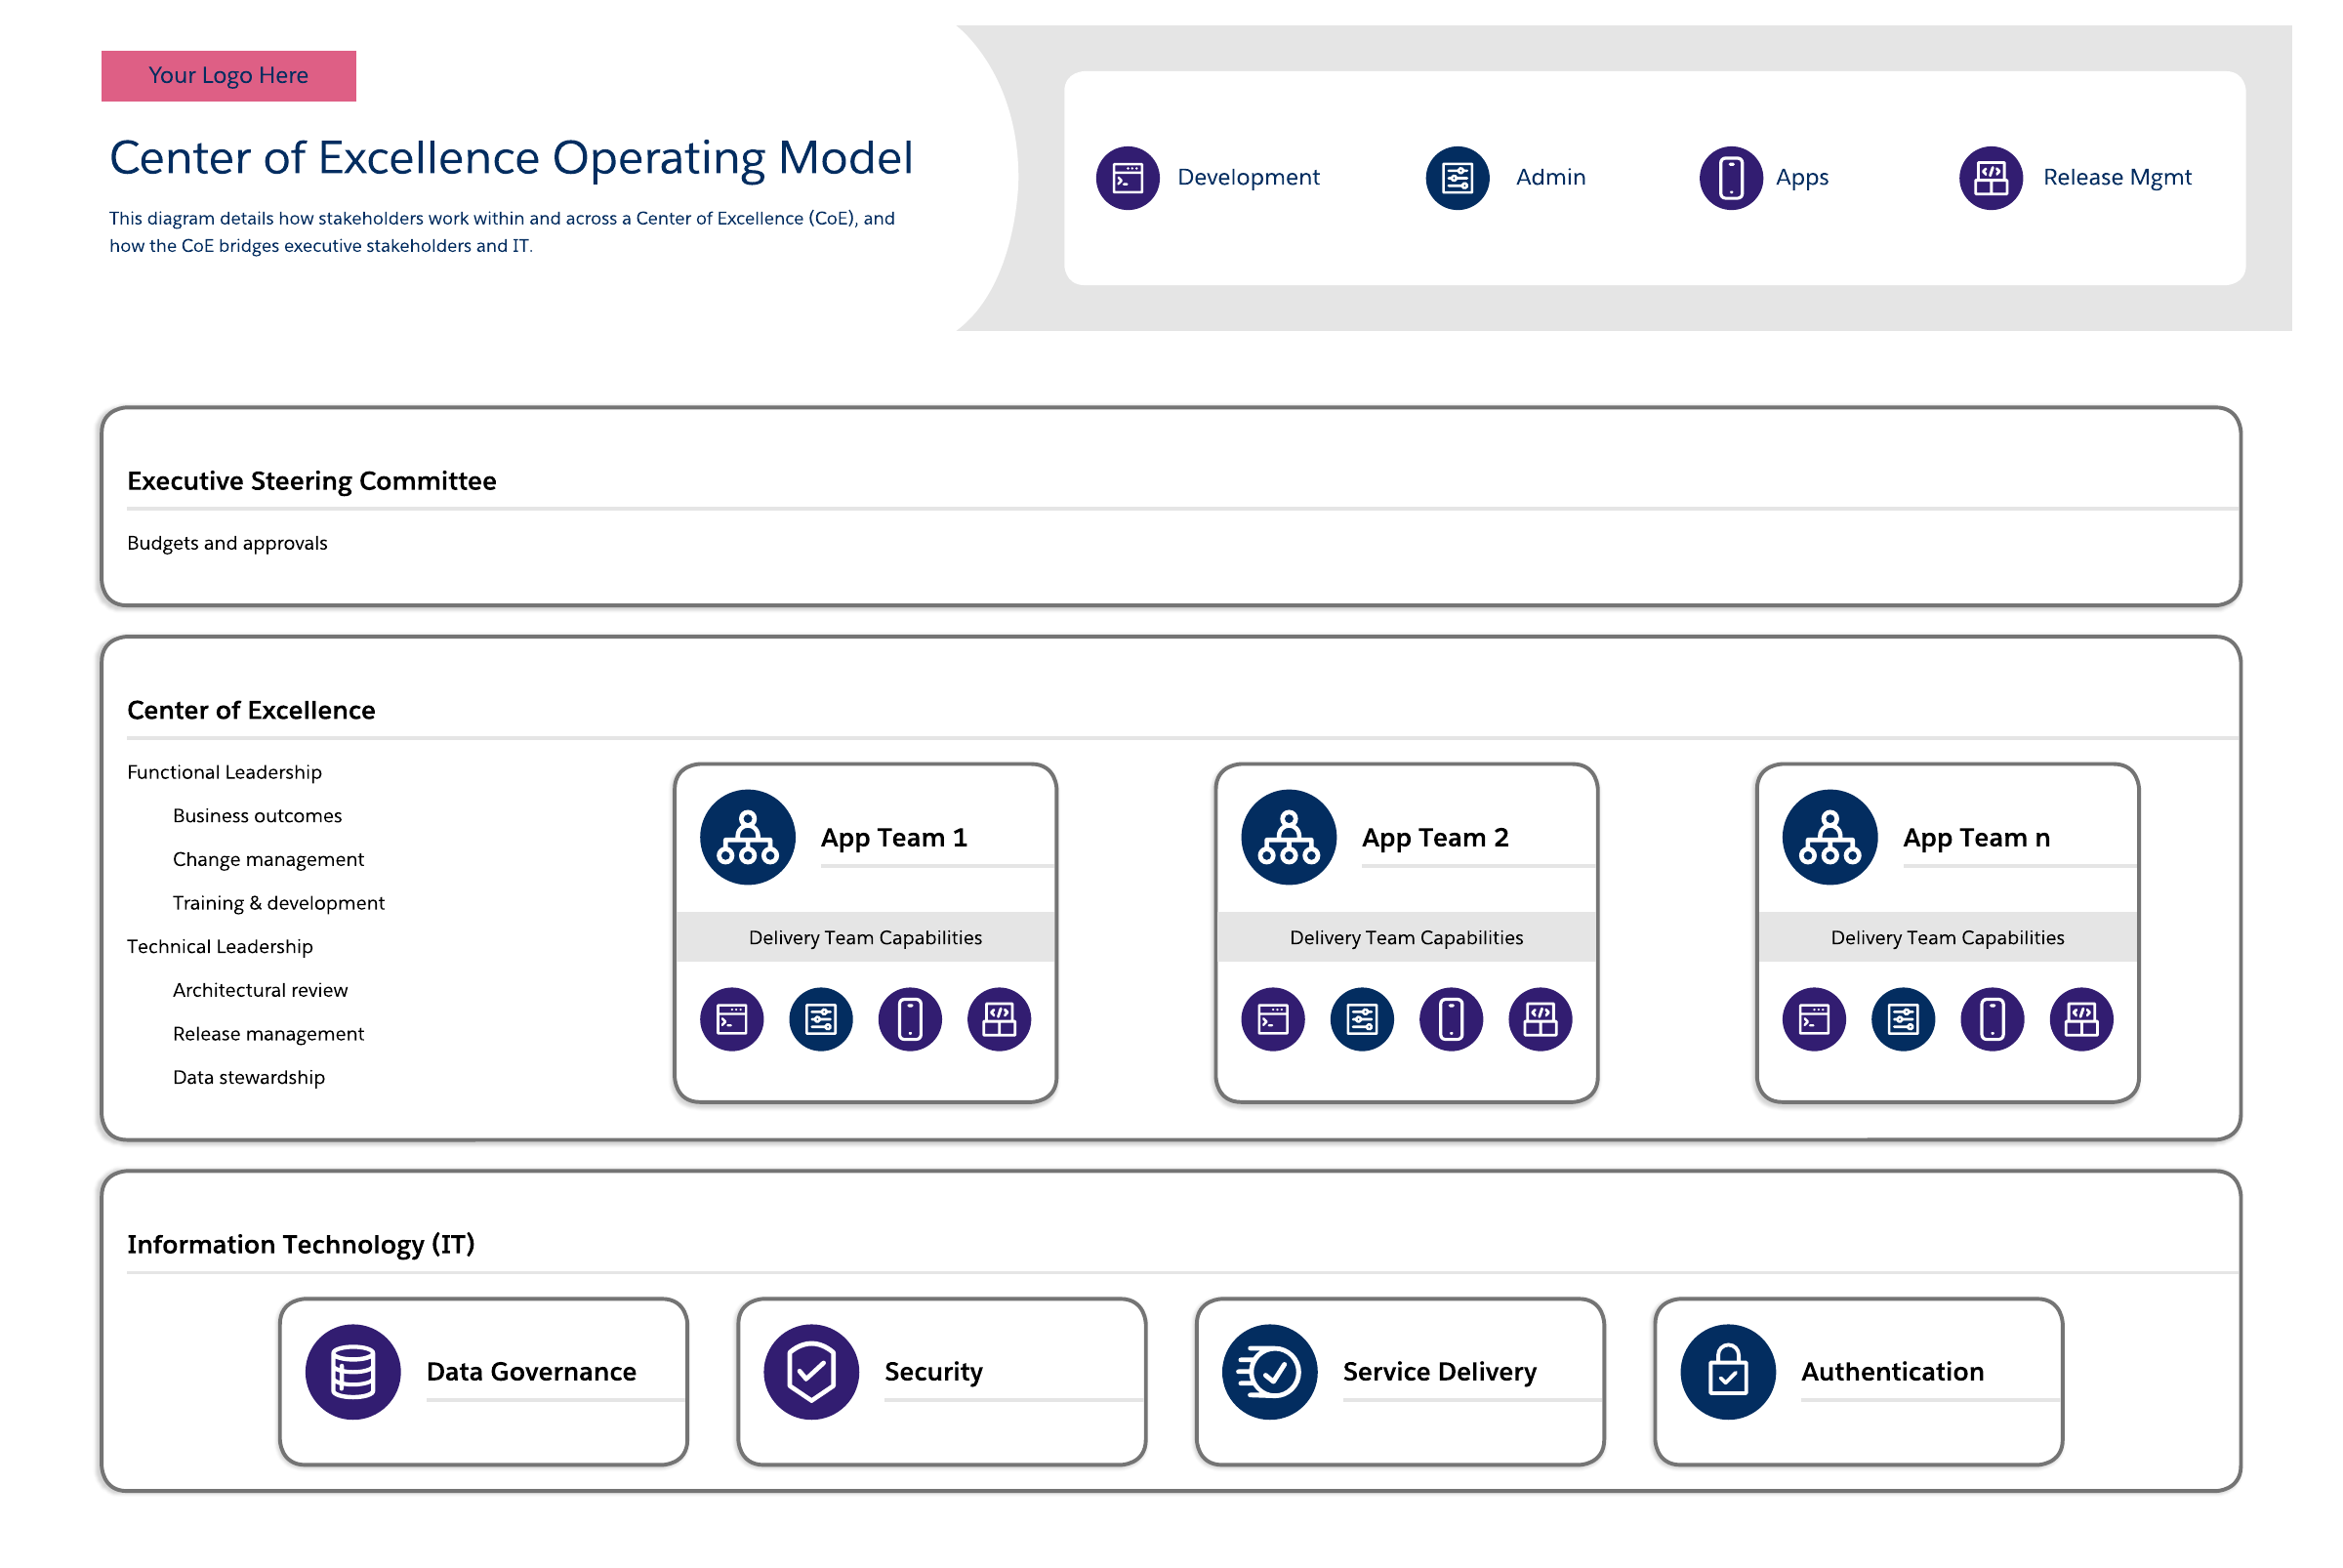Screen dimensions: 2343x1568
Task: Select the Data Governance database icon
Action: 353,1372
